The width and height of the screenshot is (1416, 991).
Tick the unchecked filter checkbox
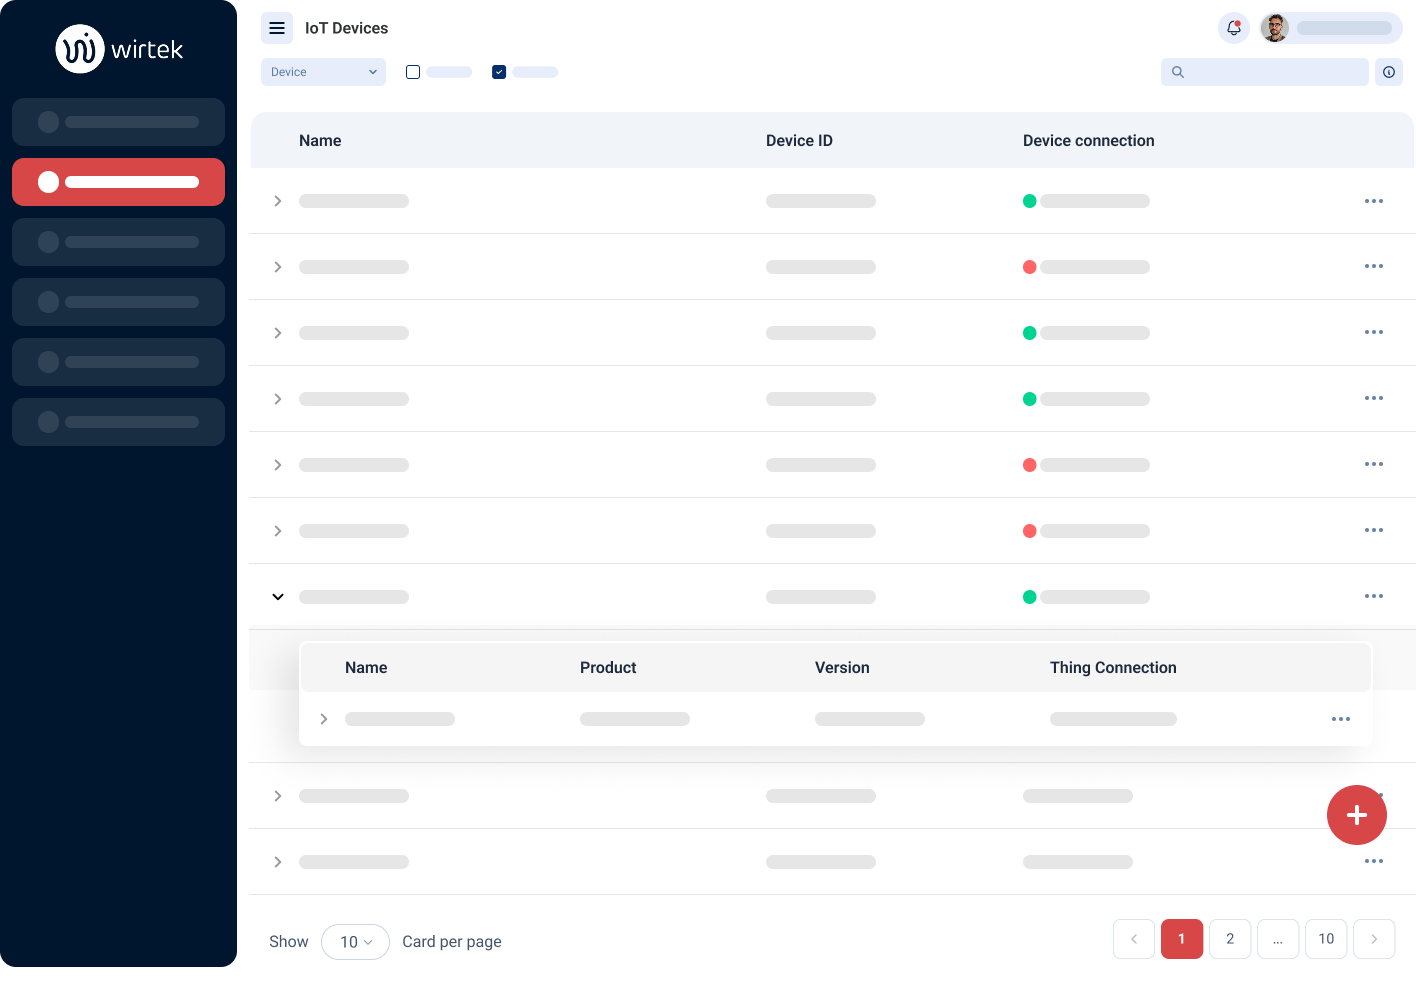413,72
